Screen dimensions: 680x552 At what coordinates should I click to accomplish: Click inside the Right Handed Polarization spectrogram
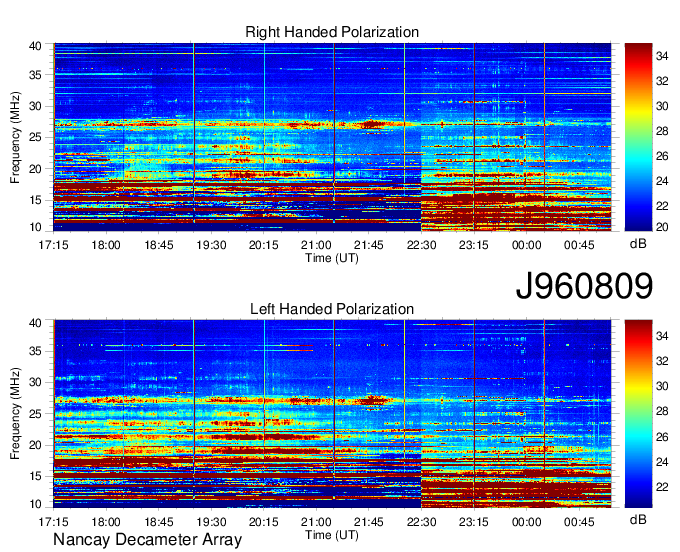pyautogui.click(x=332, y=137)
